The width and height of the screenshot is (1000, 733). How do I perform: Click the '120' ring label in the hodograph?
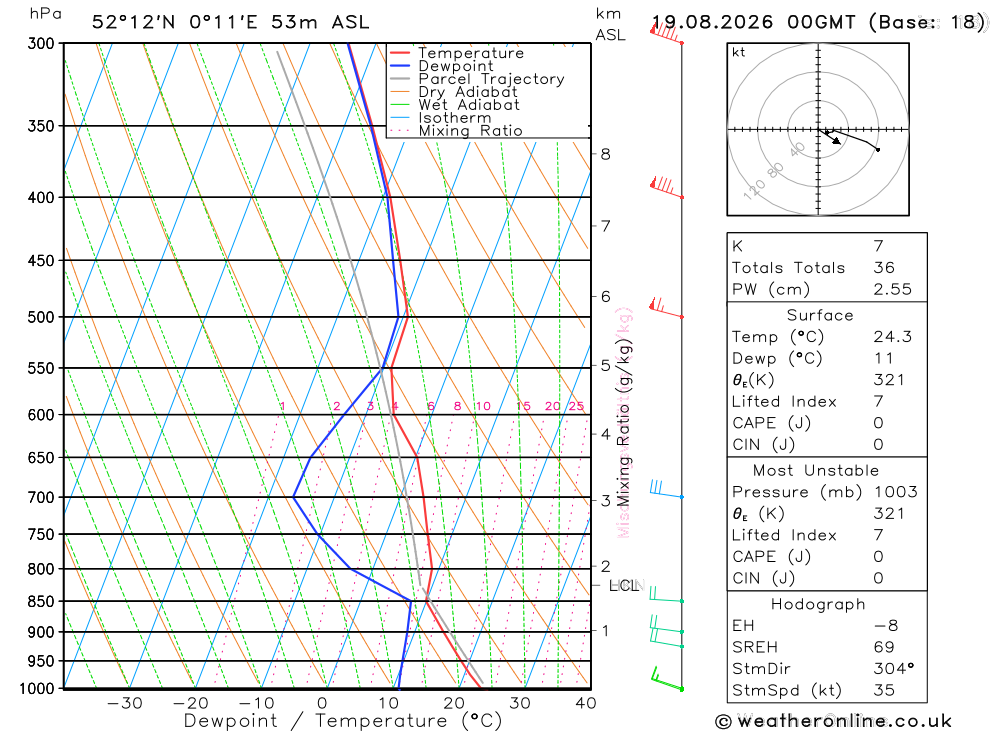(x=754, y=189)
